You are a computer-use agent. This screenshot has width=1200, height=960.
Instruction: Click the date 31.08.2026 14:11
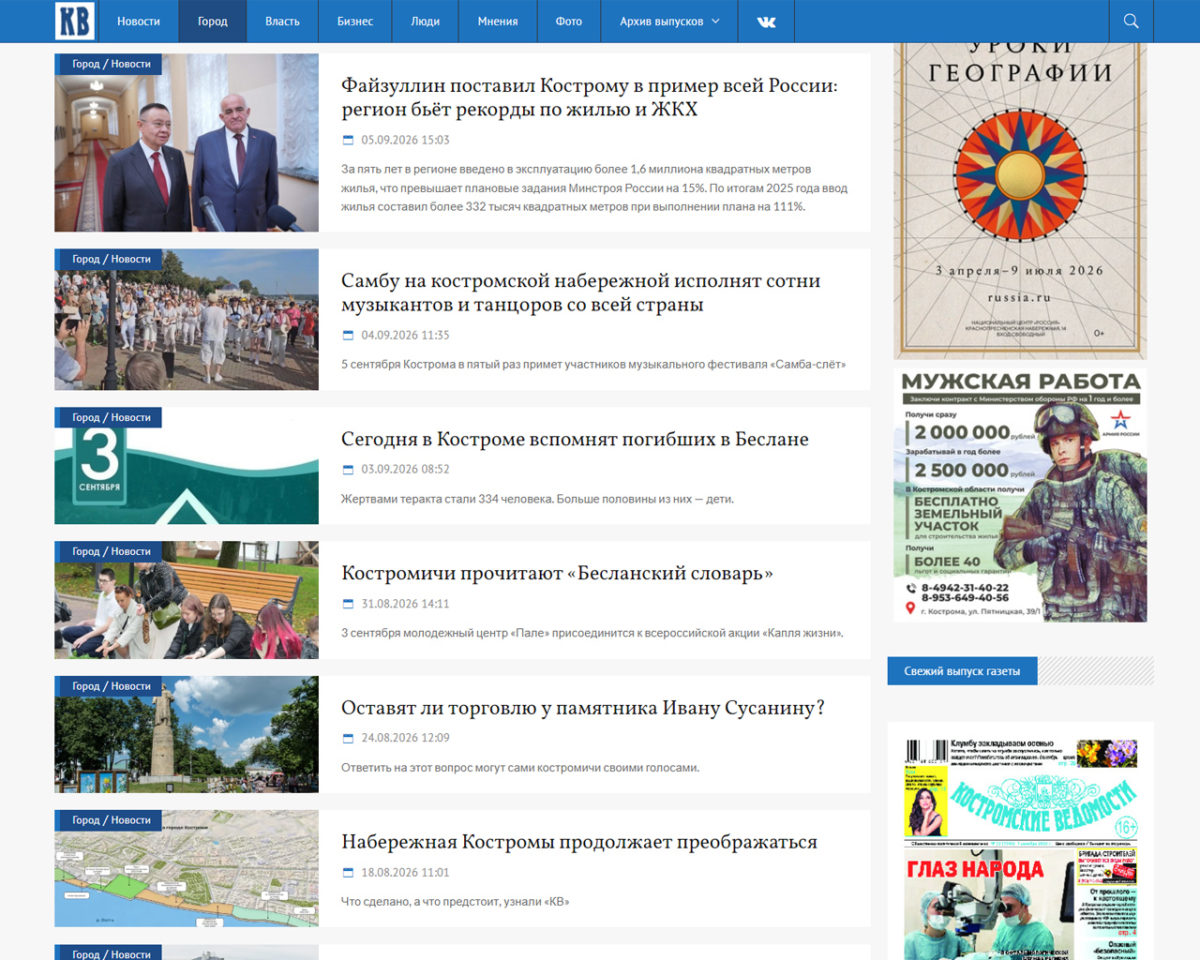click(x=405, y=604)
